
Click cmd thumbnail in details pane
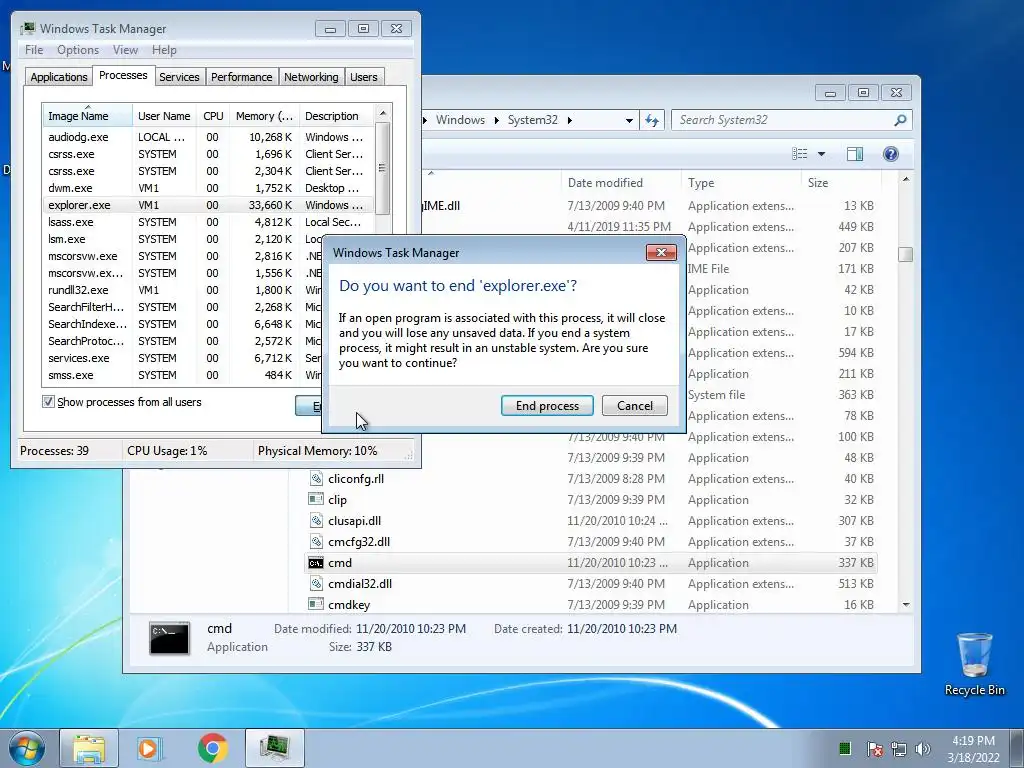tap(170, 638)
